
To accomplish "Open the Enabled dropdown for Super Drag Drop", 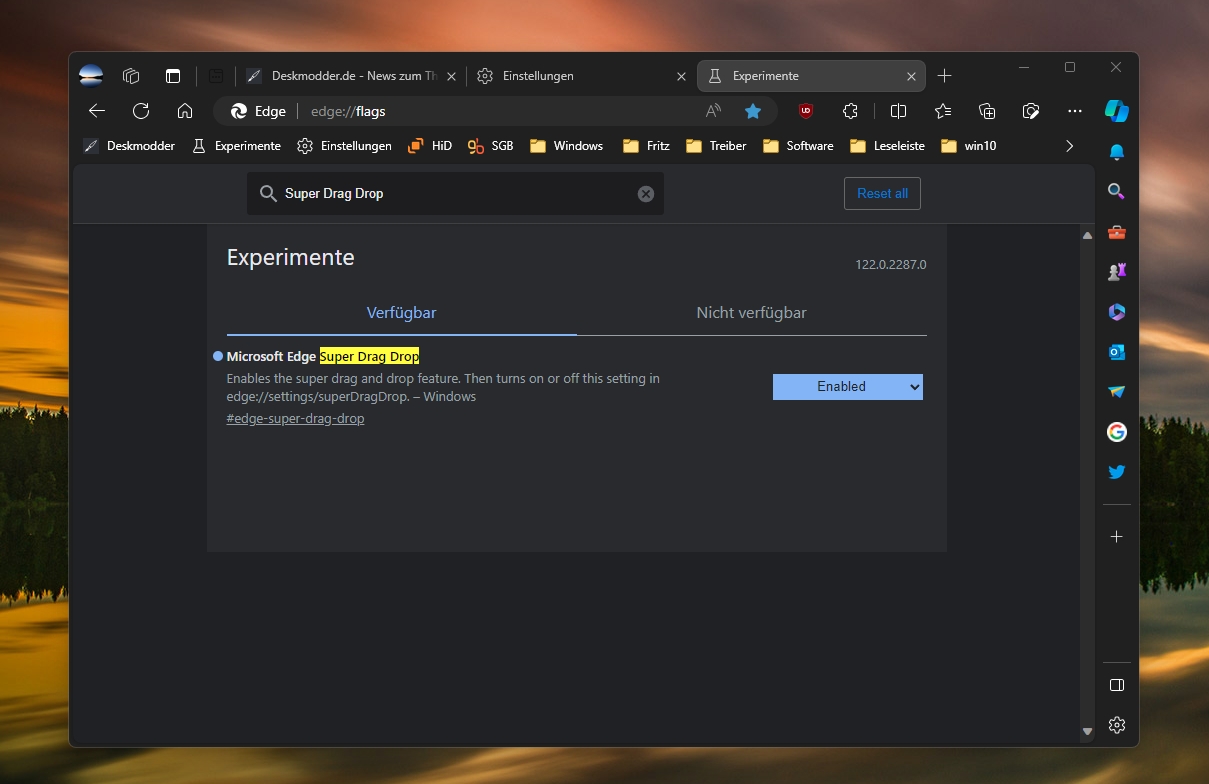I will [848, 386].
